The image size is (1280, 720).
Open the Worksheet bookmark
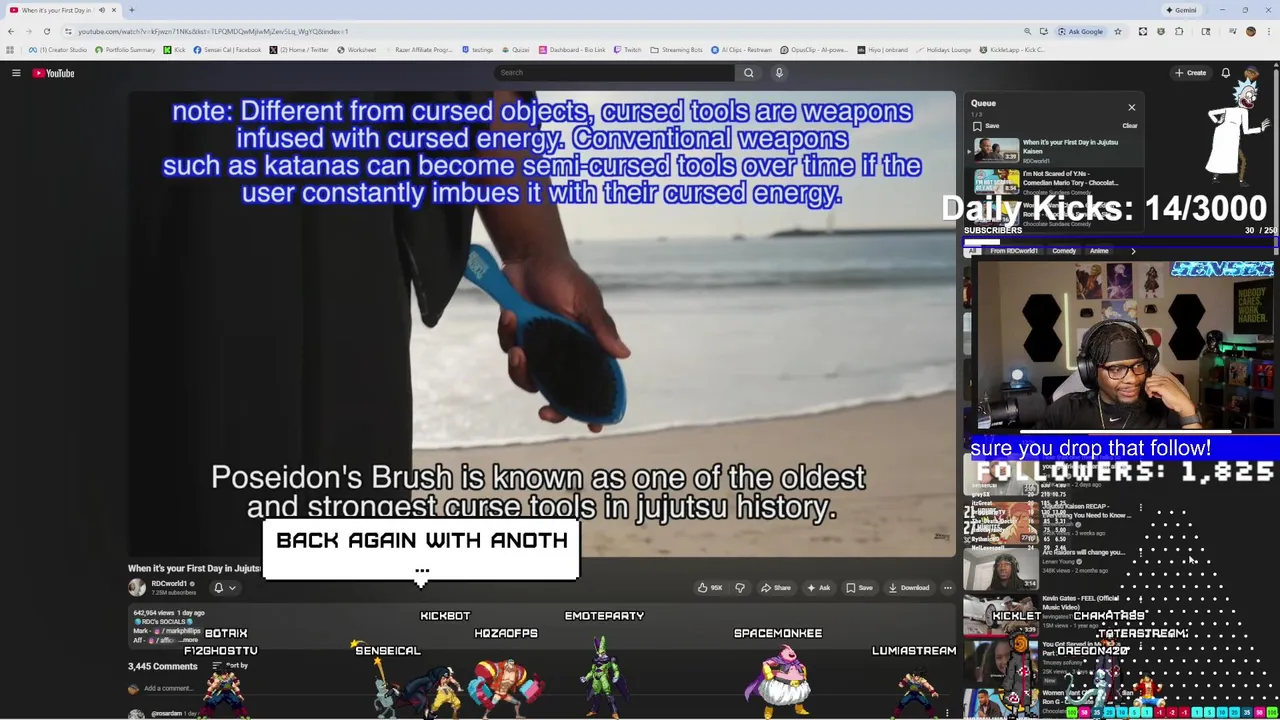[357, 50]
